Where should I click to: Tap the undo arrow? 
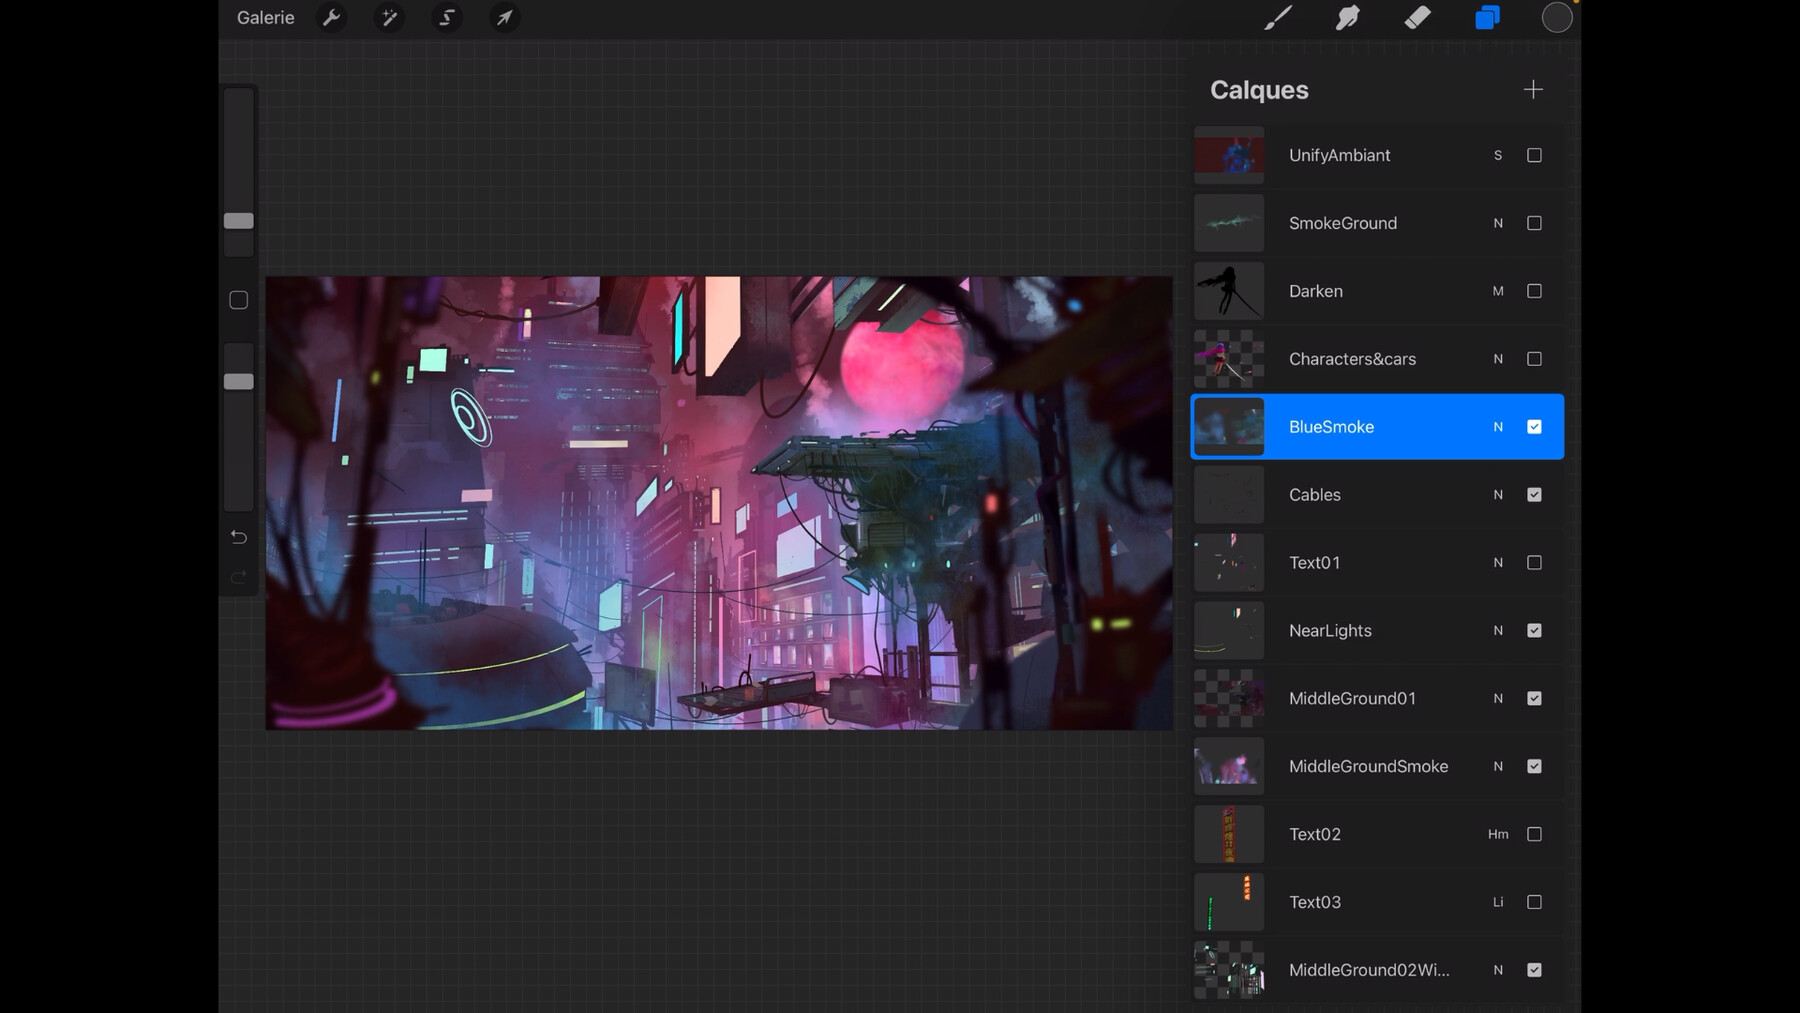point(239,538)
